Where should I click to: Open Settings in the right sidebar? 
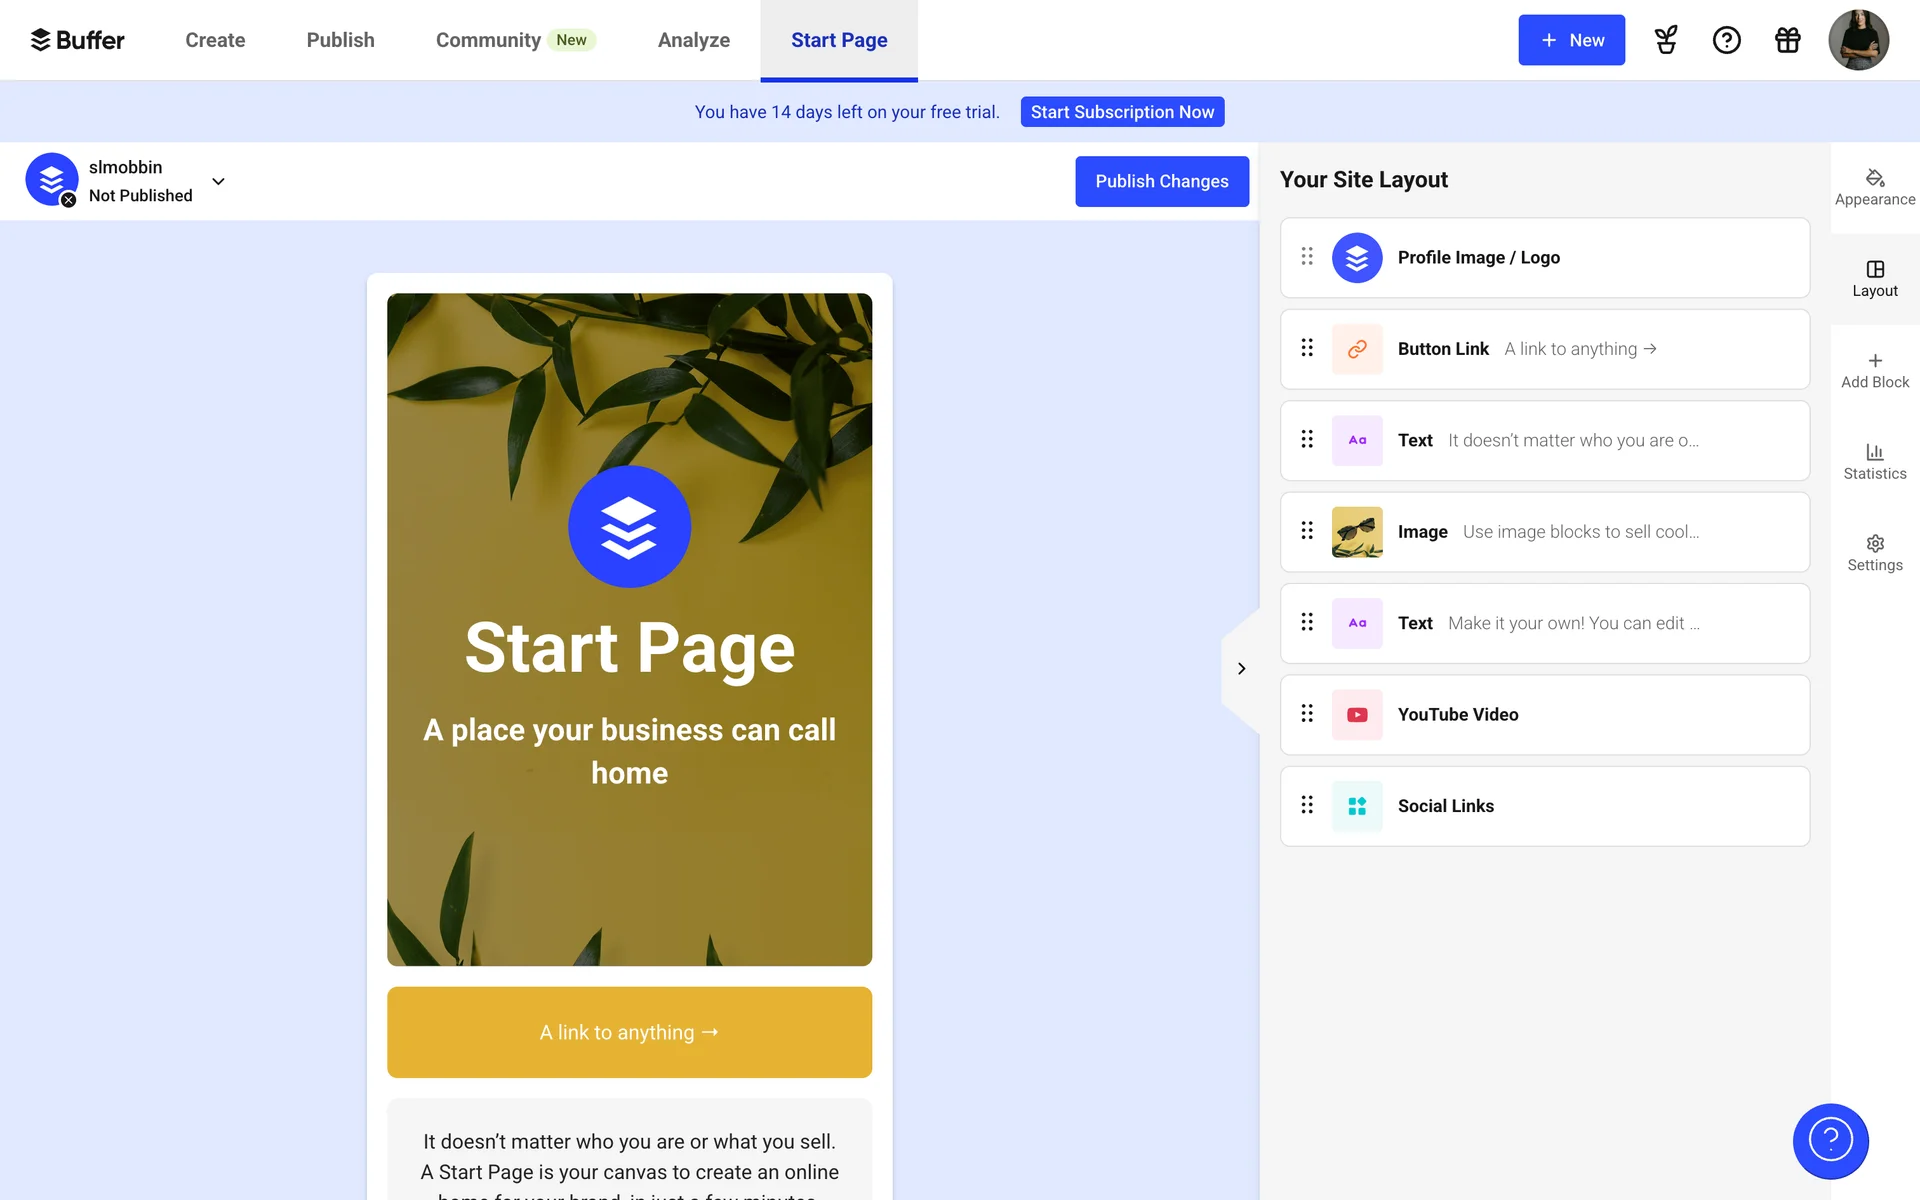point(1874,553)
